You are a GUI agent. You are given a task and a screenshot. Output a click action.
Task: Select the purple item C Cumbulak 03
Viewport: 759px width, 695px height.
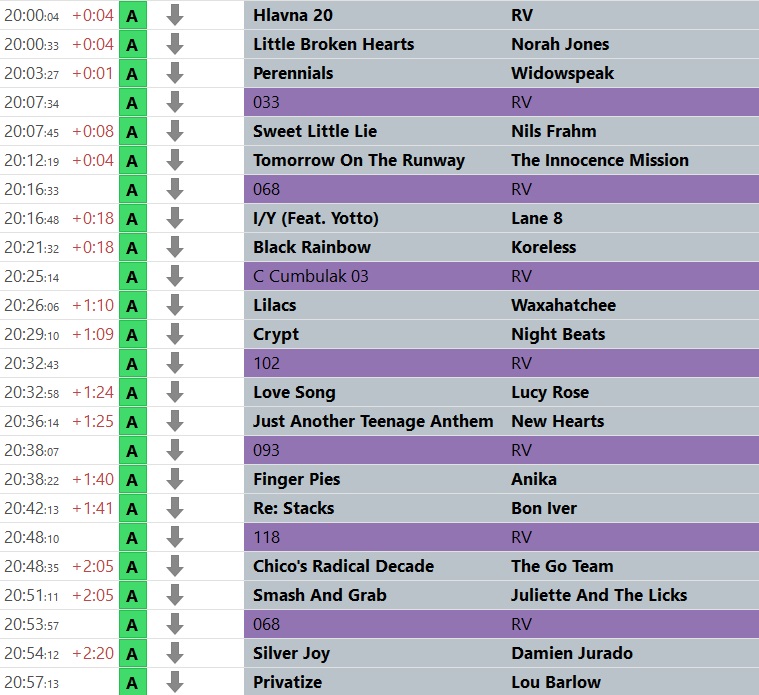point(311,276)
